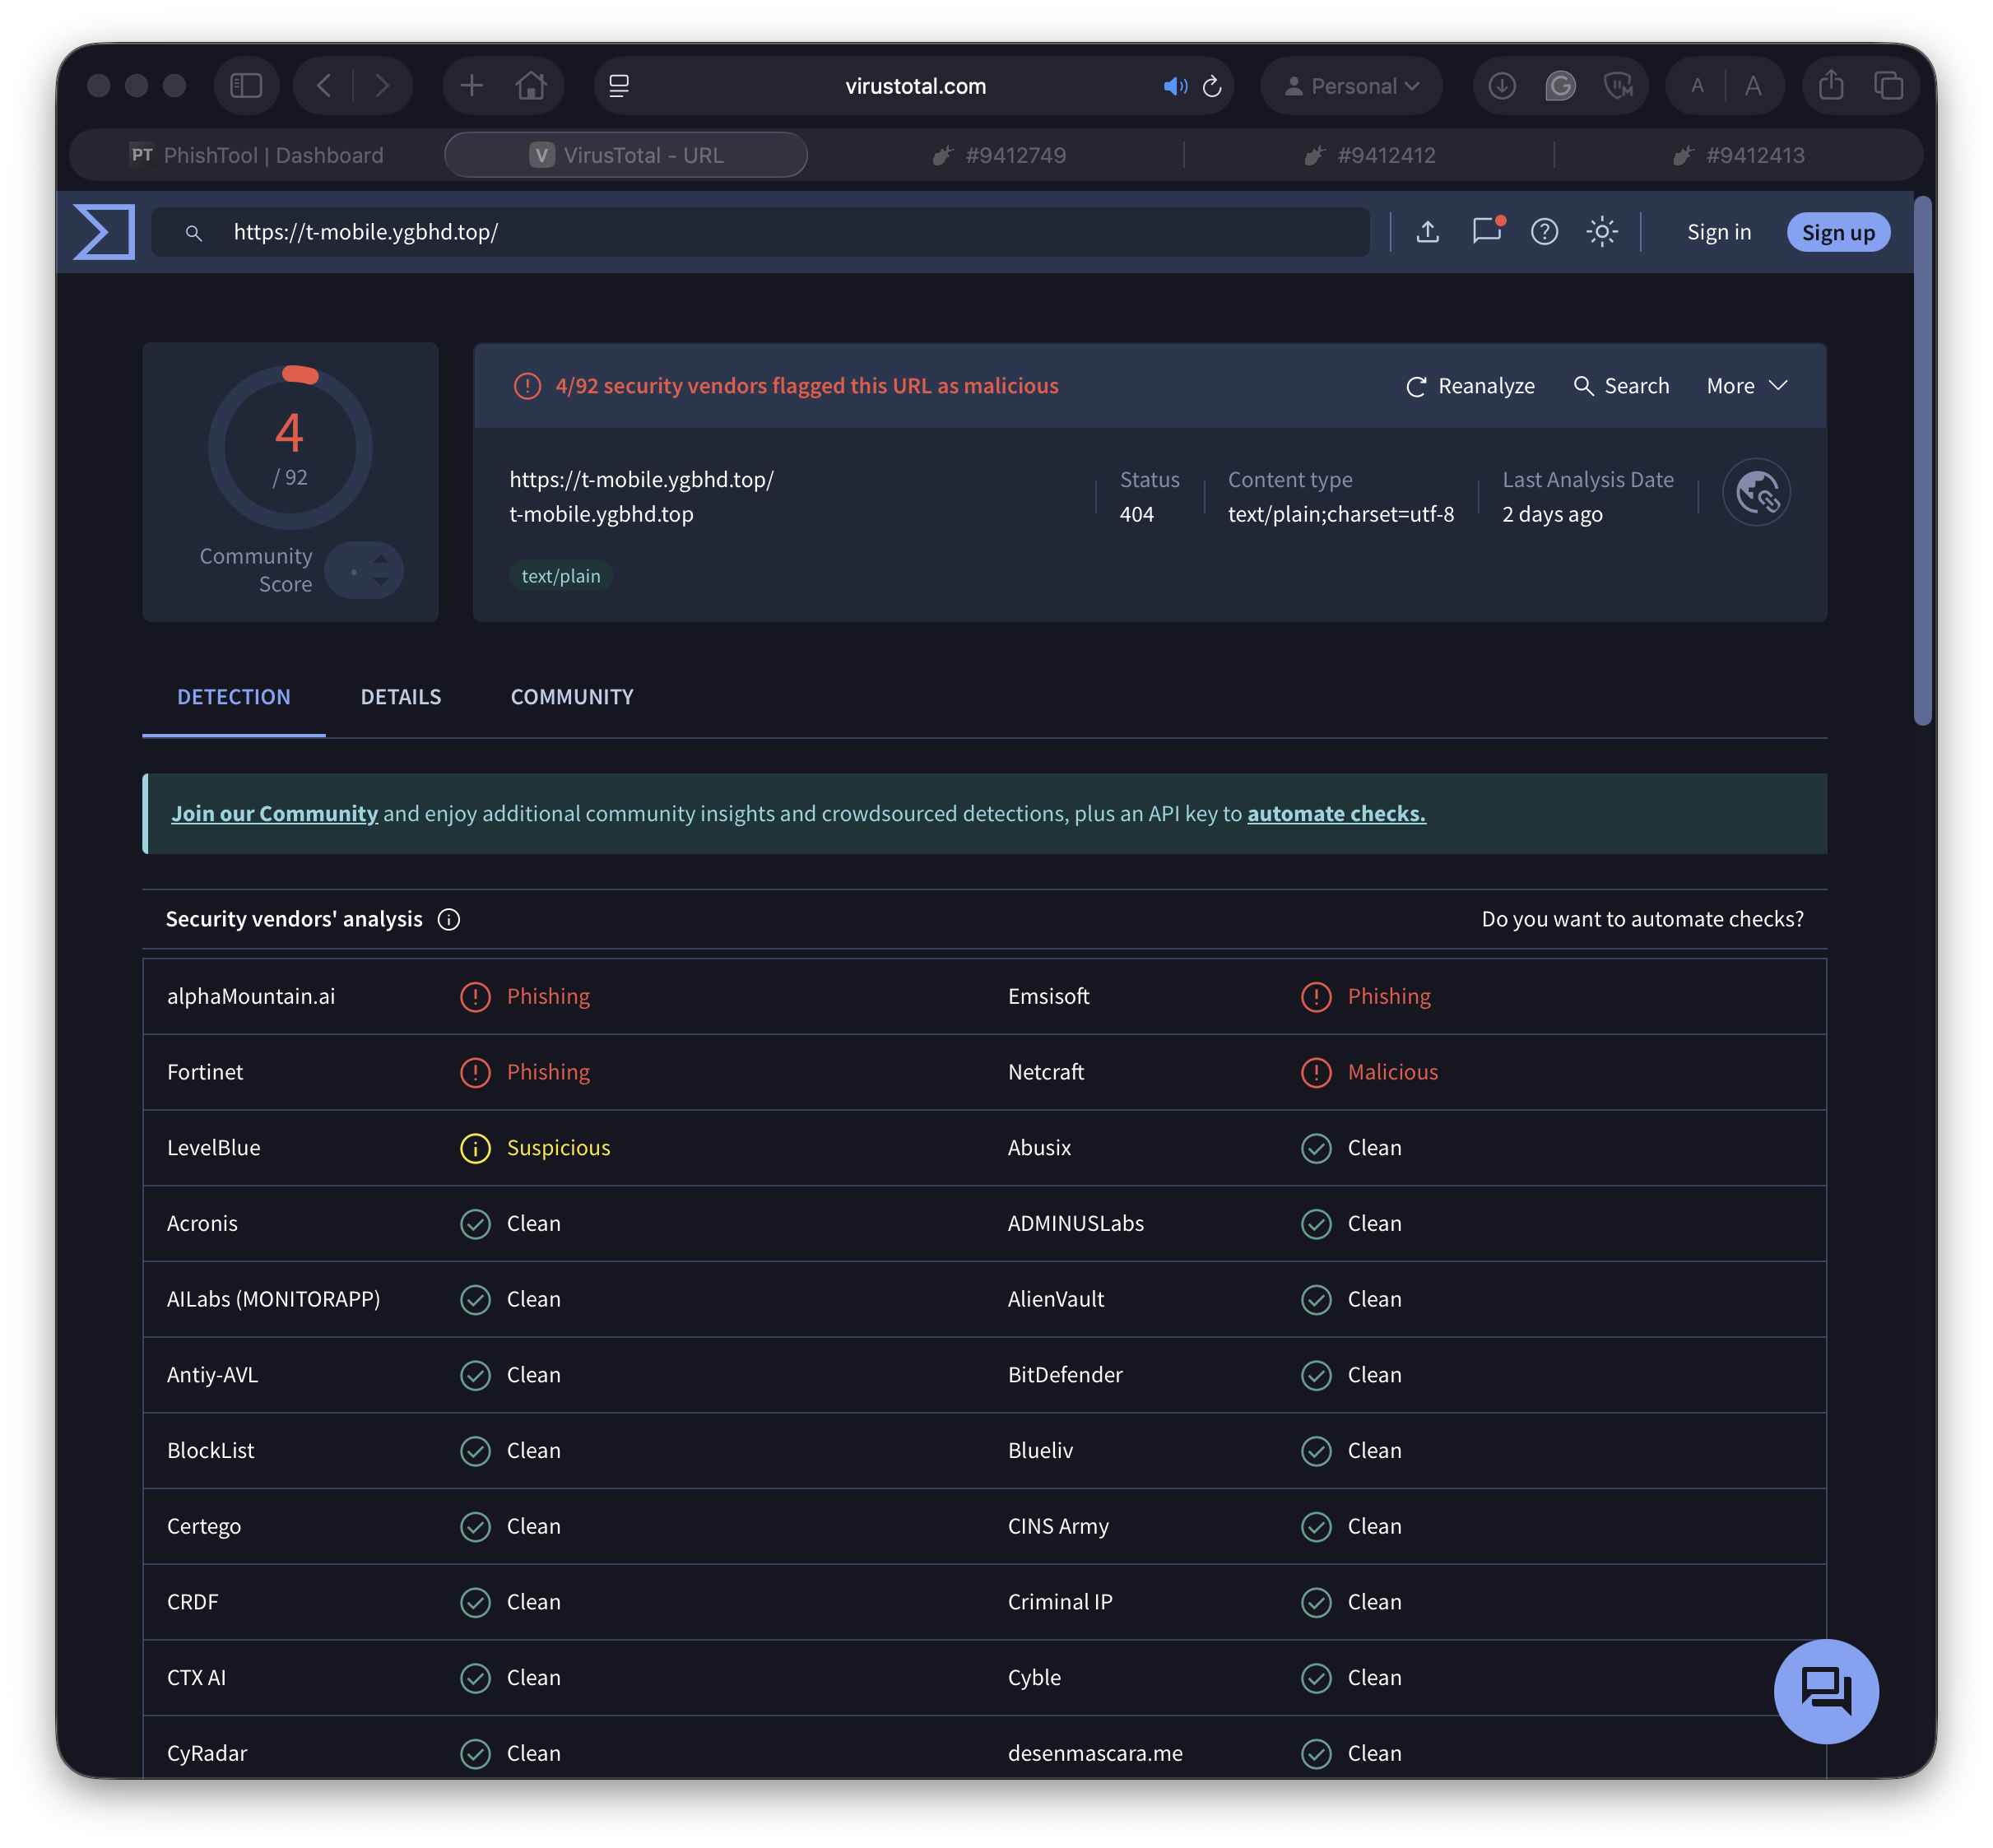Click the AIlabs (MONITORAPP) vendor name
Viewport: 1993px width, 1848px height.
[x=273, y=1299]
